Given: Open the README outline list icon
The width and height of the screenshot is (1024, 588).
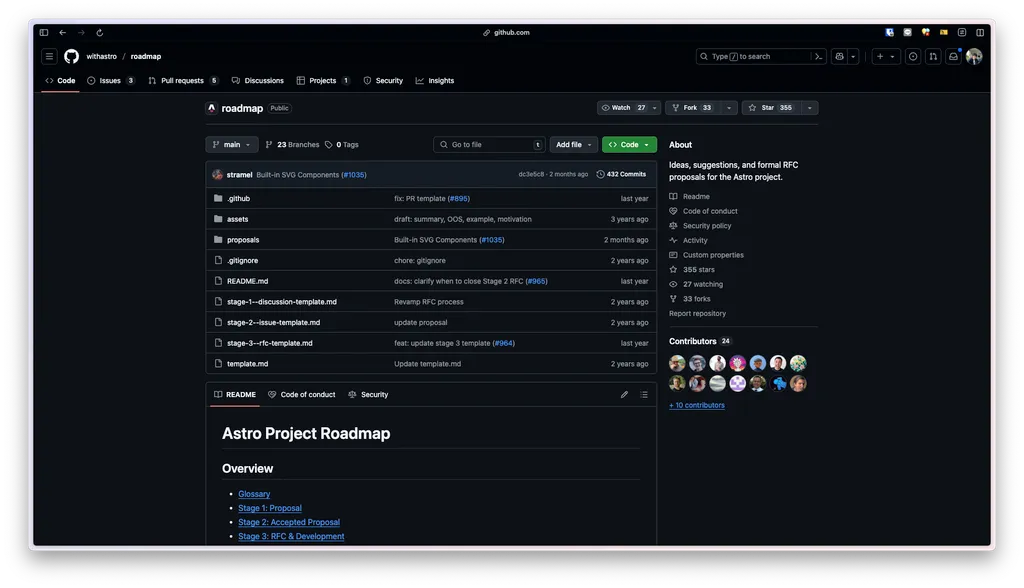Looking at the screenshot, I should coord(644,395).
